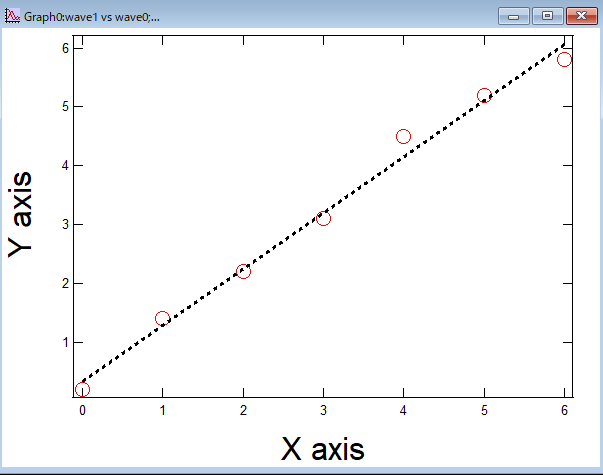Select the red circle marker at X equals 0
Image resolution: width=603 pixels, height=475 pixels.
(82, 389)
